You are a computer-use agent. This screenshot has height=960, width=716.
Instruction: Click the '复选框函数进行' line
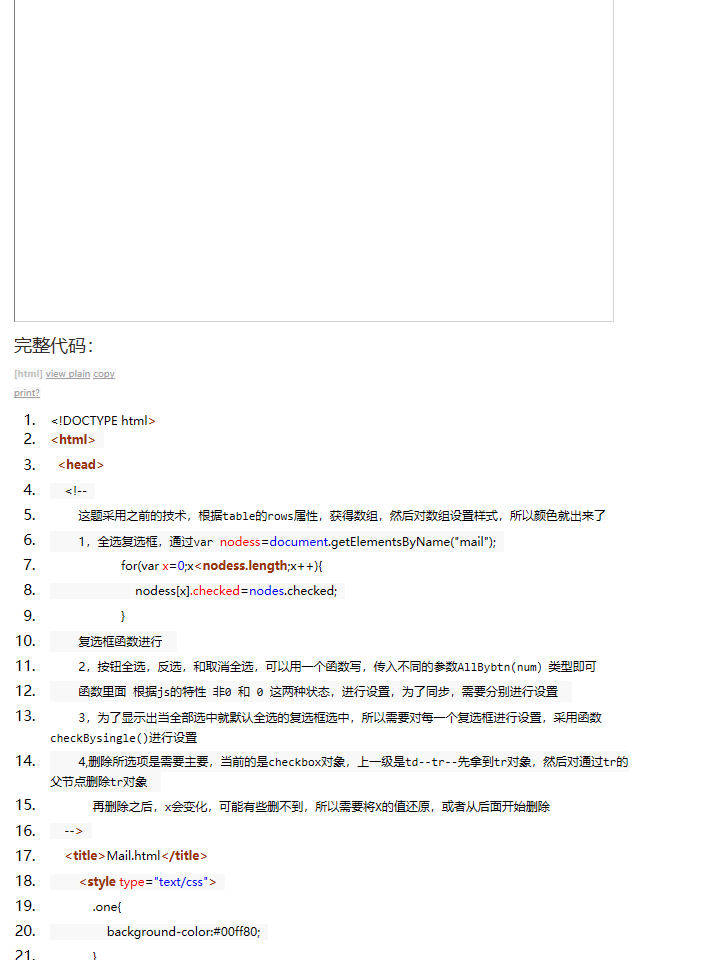[x=120, y=641]
